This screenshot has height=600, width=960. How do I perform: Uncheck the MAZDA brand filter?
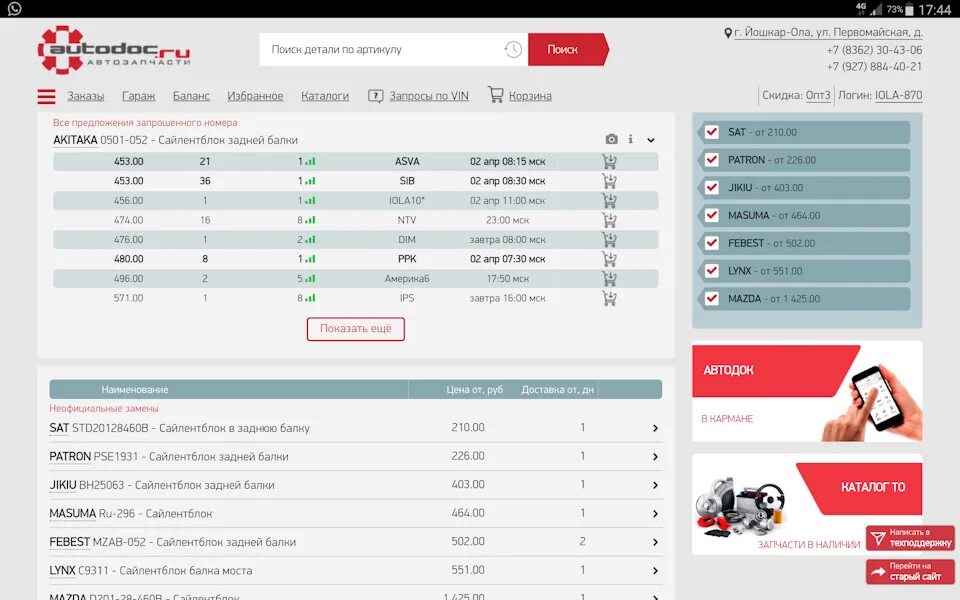[x=711, y=299]
